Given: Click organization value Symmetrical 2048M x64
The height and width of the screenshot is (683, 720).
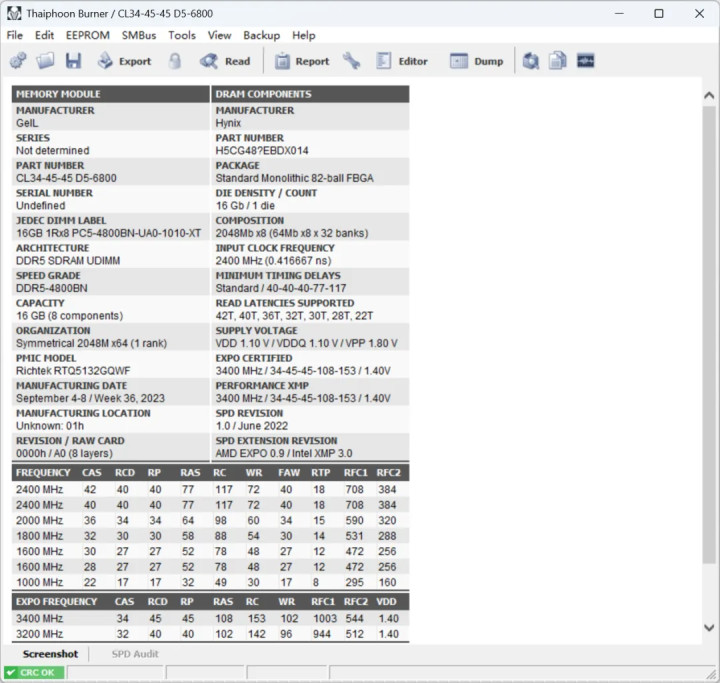Looking at the screenshot, I should (91, 344).
